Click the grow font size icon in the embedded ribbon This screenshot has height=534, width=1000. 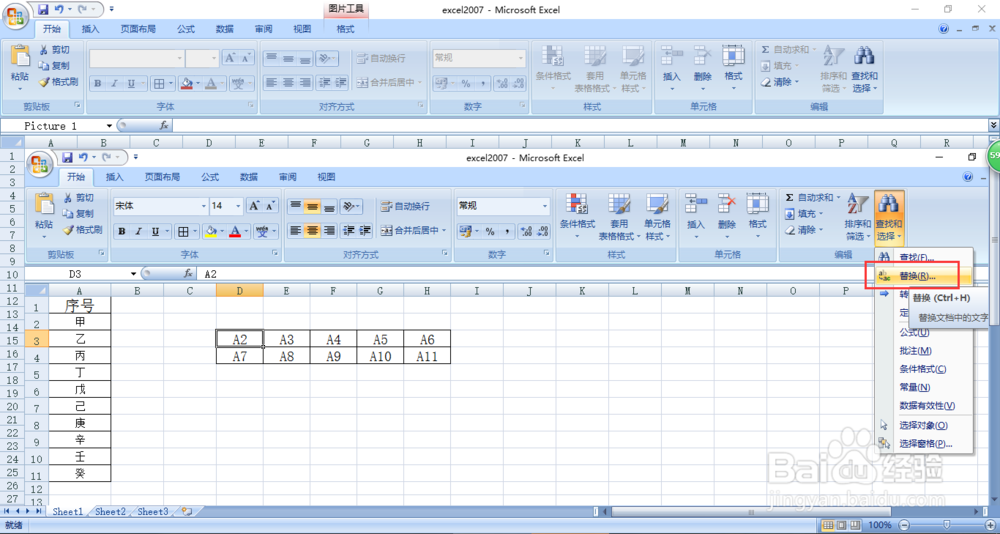(x=255, y=205)
